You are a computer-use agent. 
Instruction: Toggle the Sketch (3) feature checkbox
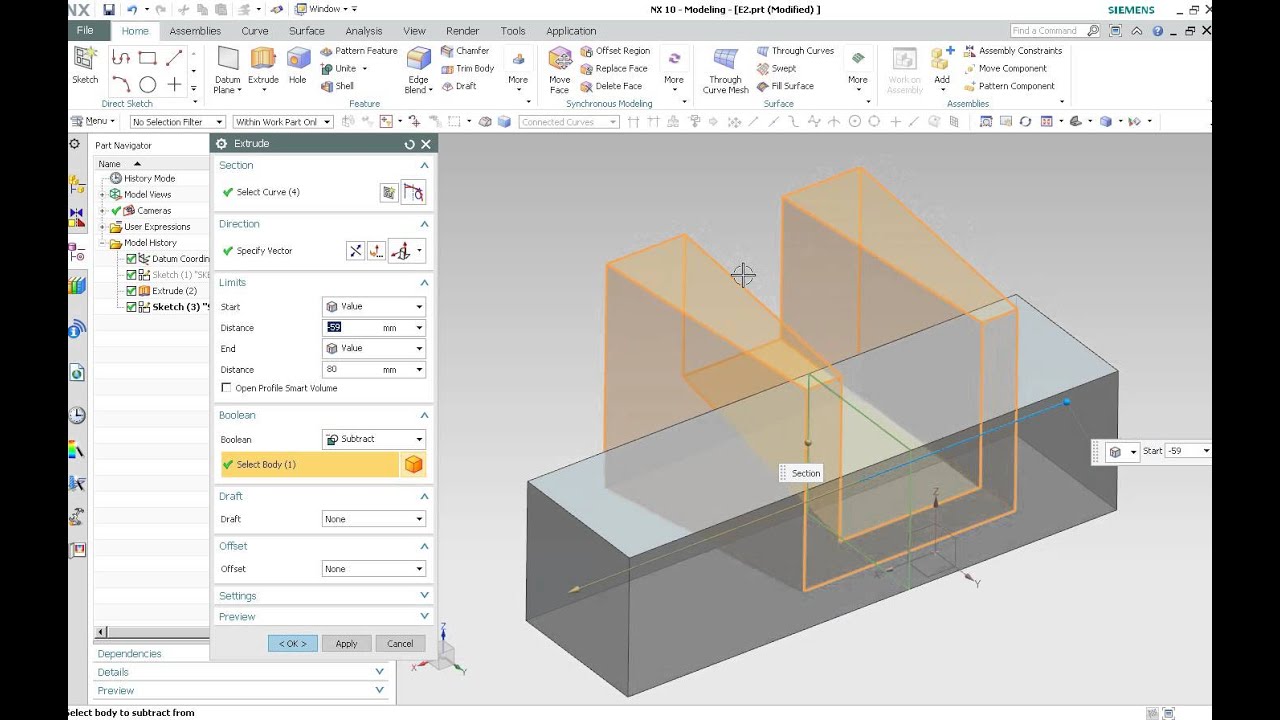(131, 307)
